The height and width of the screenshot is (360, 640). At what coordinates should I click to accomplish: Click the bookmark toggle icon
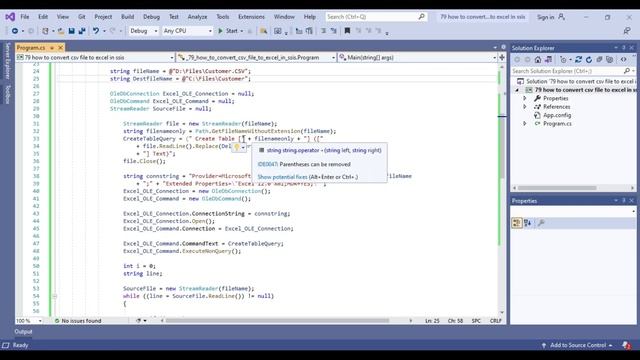coord(347,31)
